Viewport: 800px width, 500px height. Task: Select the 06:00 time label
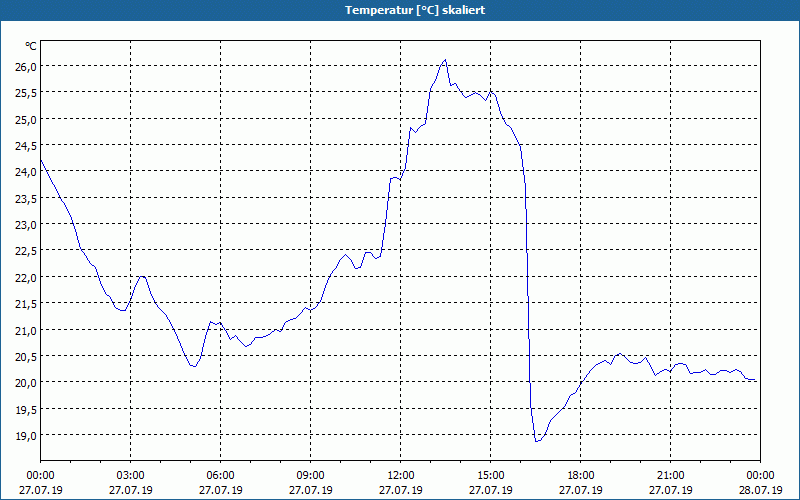pyautogui.click(x=220, y=476)
